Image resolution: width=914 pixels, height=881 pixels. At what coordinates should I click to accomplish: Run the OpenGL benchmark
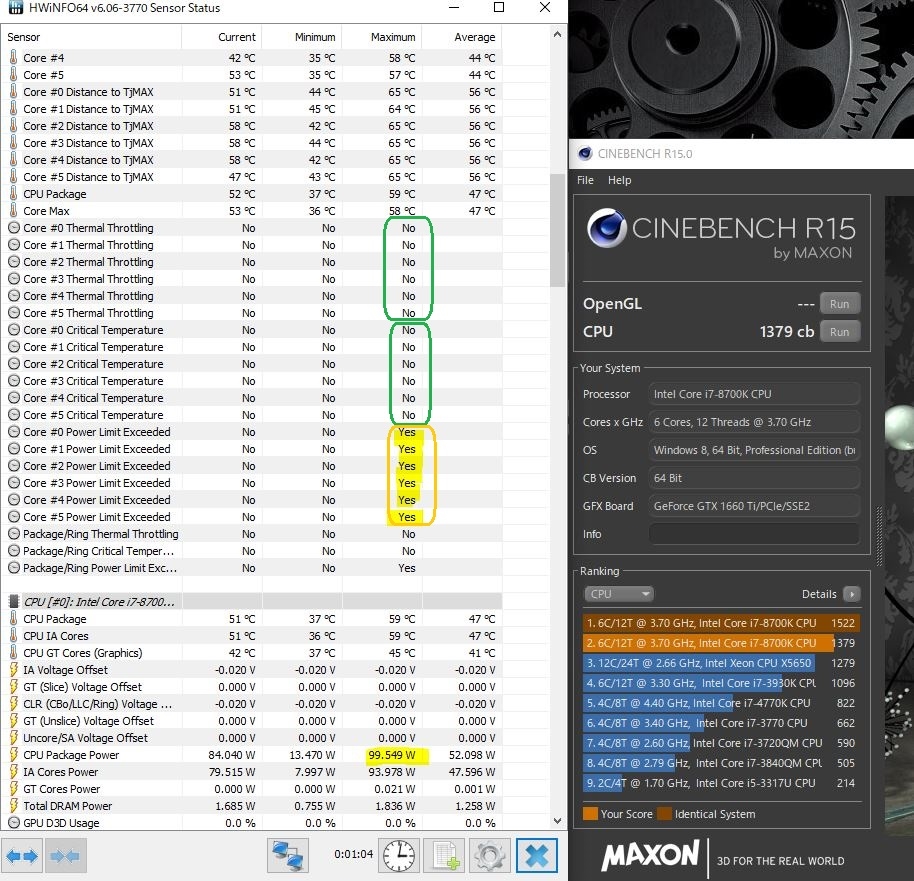pos(839,304)
